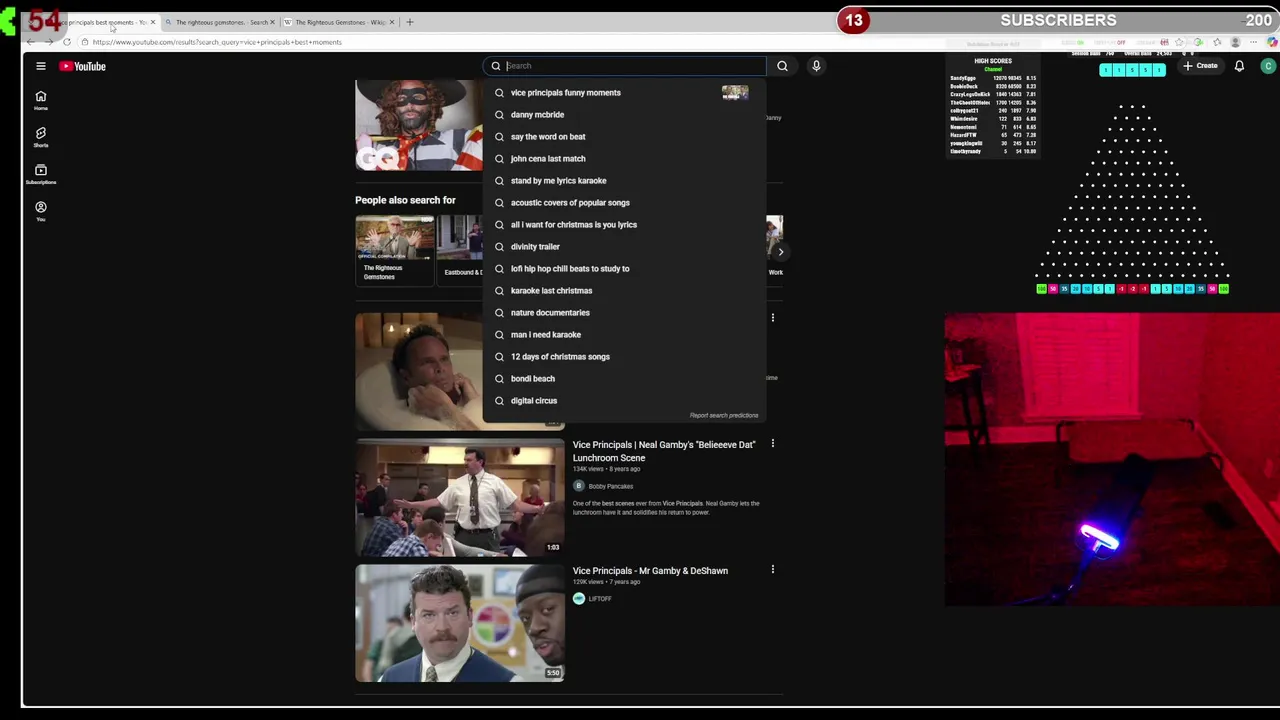Select lofi hip hop chill beats suggestion
The width and height of the screenshot is (1280, 720).
625,268
